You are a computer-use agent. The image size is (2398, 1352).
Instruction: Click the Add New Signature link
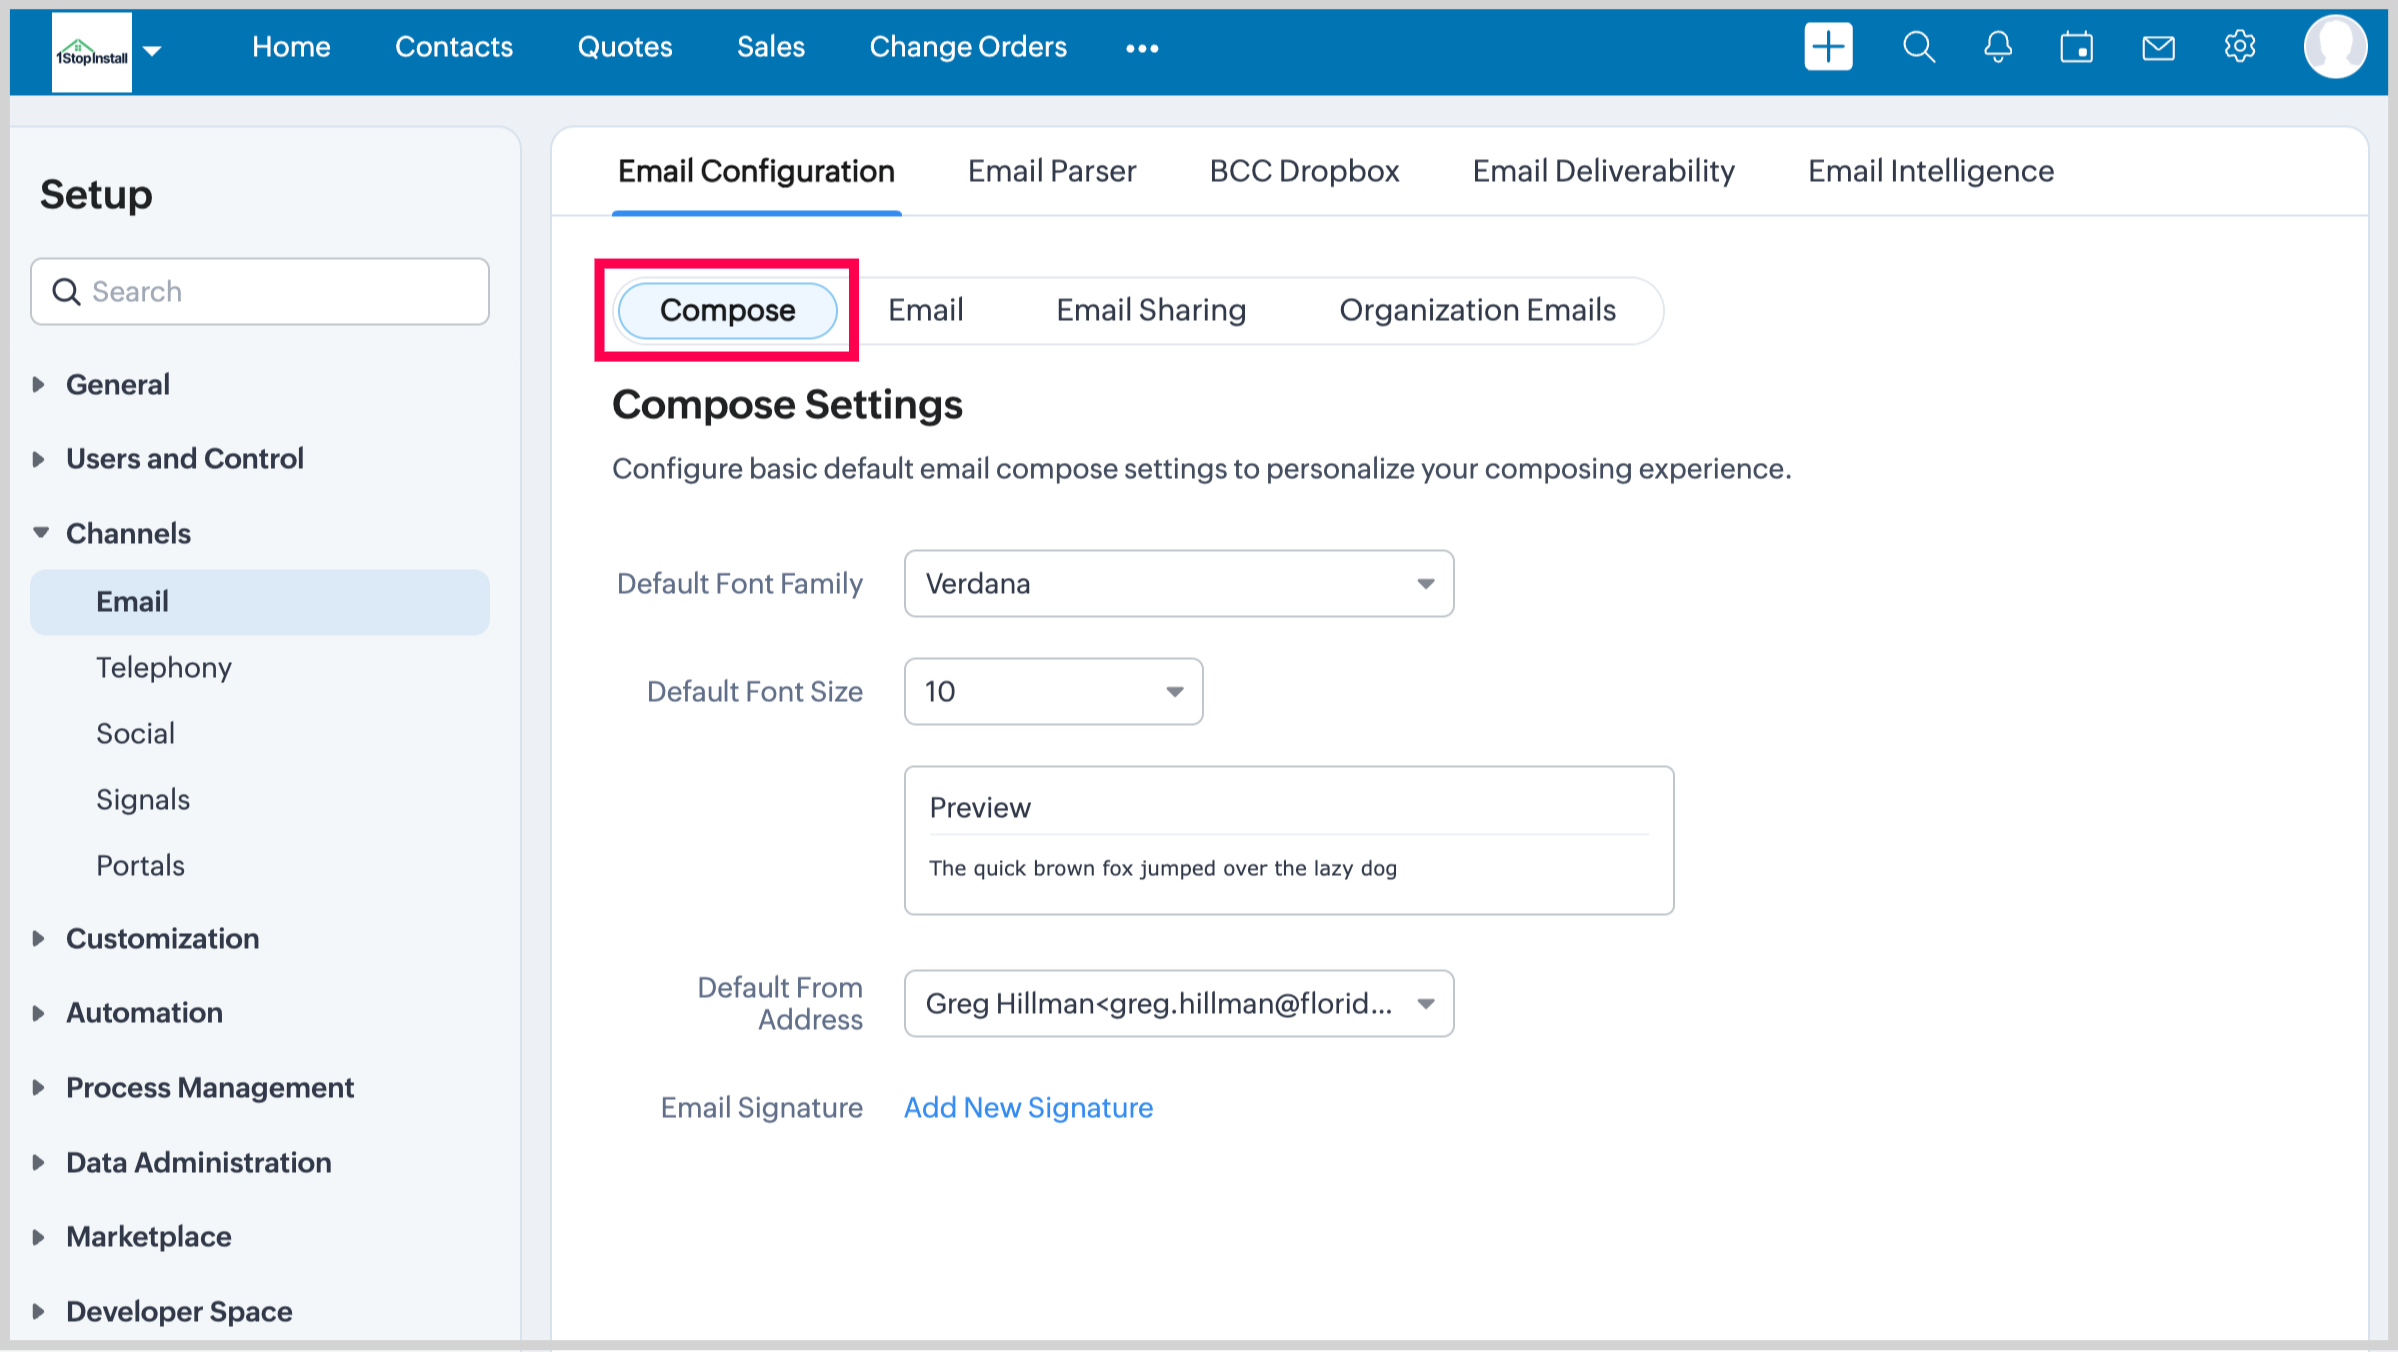1027,1107
